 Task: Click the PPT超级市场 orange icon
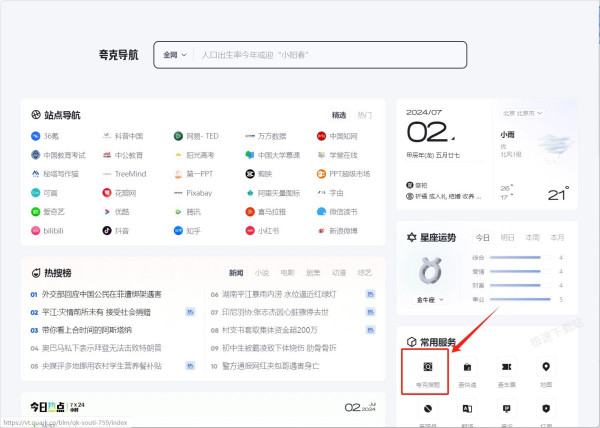point(321,174)
